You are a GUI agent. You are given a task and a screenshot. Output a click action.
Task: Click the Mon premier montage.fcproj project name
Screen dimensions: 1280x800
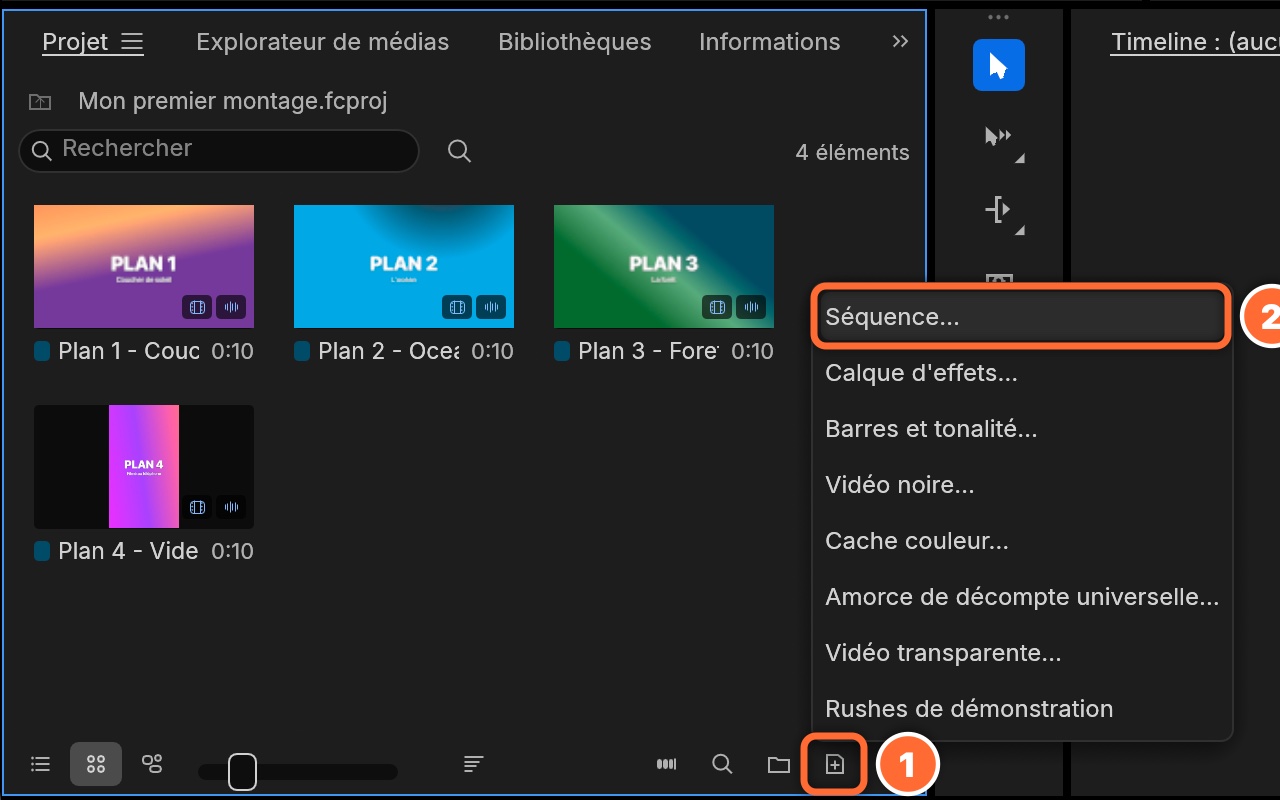click(233, 101)
